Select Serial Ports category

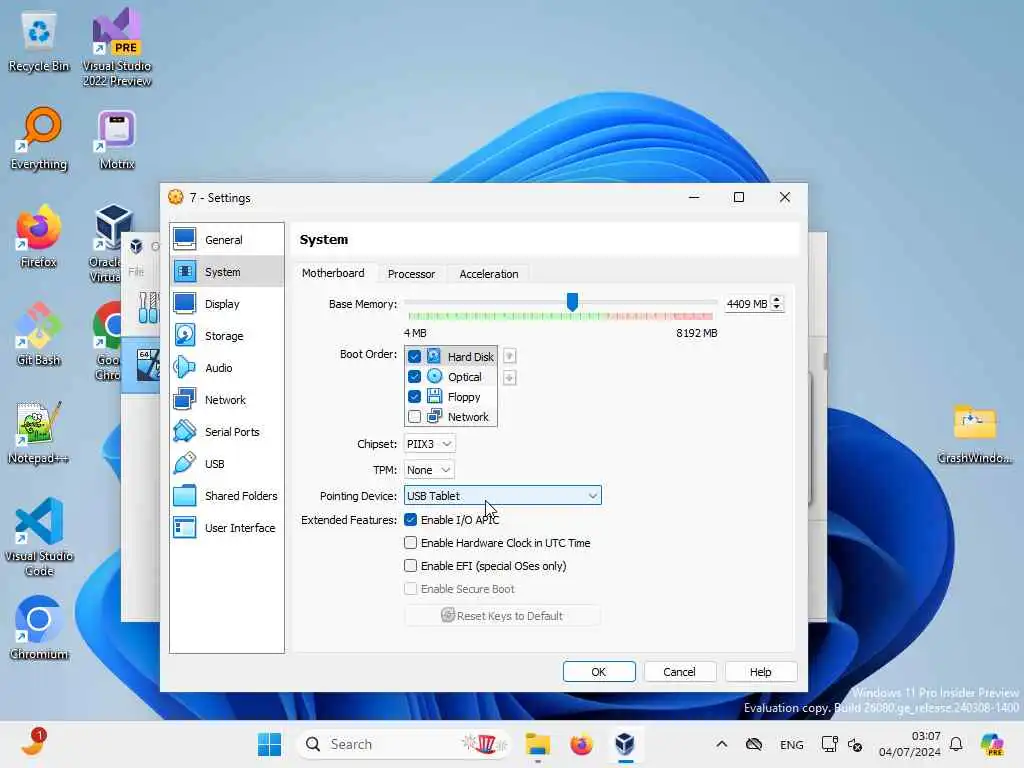[x=227, y=432]
